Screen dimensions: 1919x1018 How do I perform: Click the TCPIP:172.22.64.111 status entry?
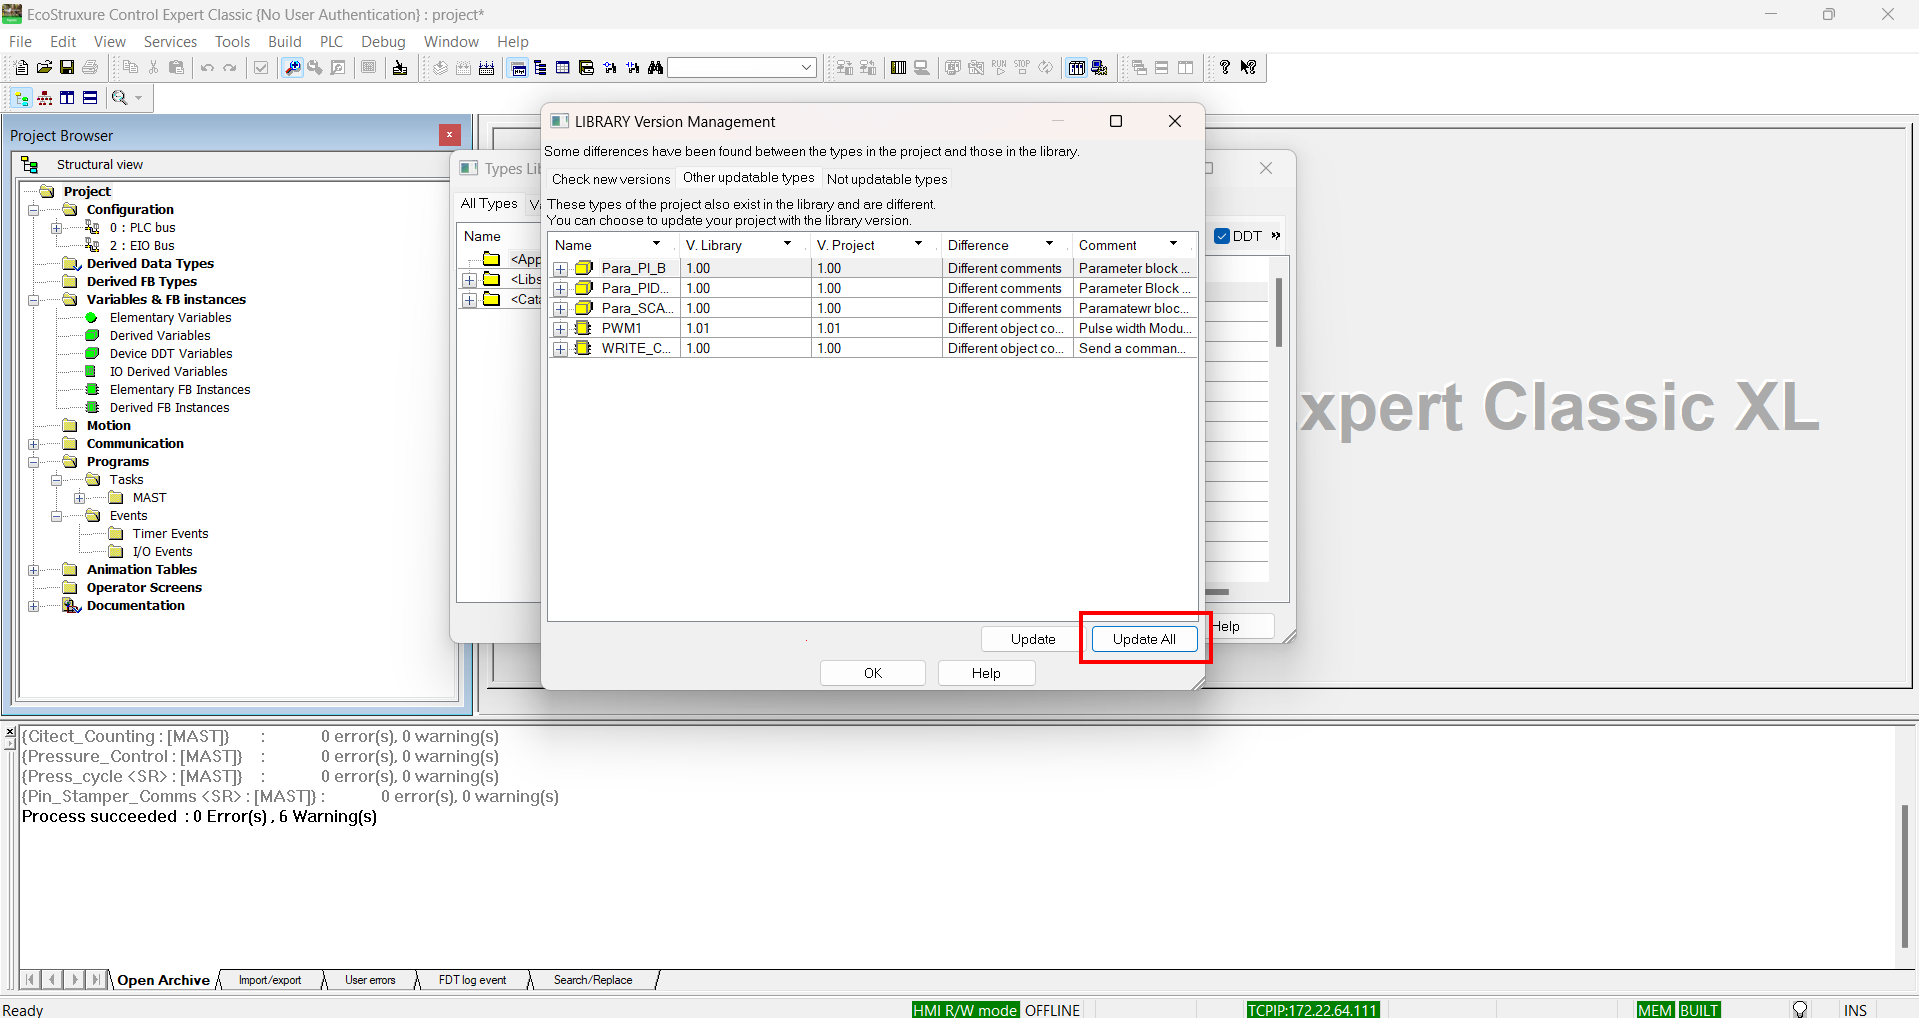tap(1313, 1009)
